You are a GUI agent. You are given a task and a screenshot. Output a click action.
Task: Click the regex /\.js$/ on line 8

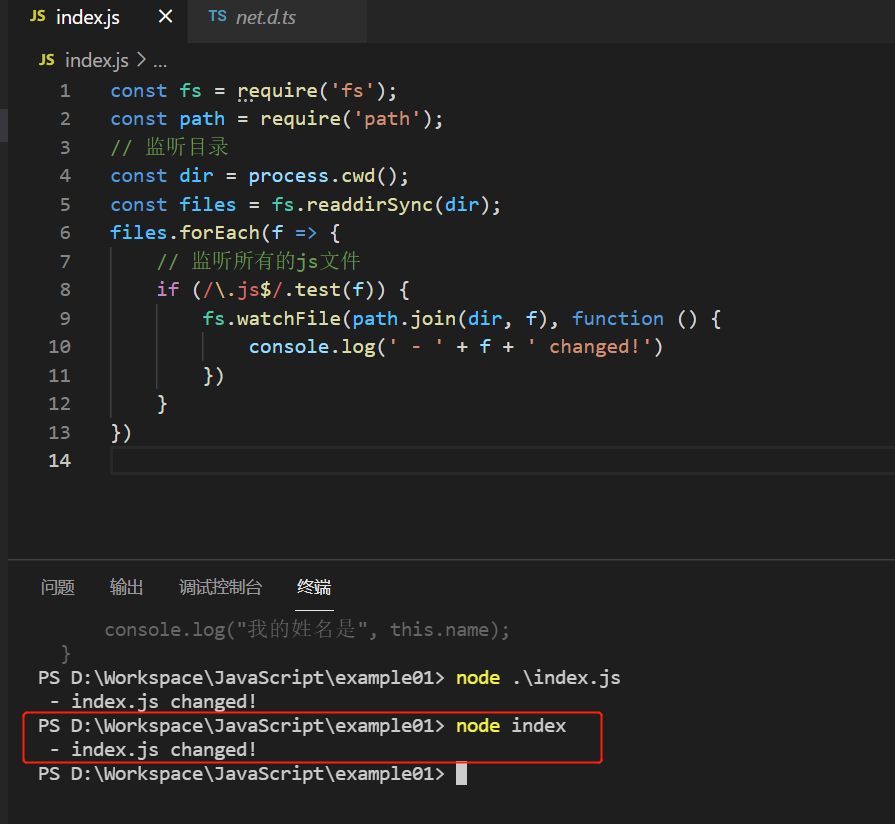[243, 290]
